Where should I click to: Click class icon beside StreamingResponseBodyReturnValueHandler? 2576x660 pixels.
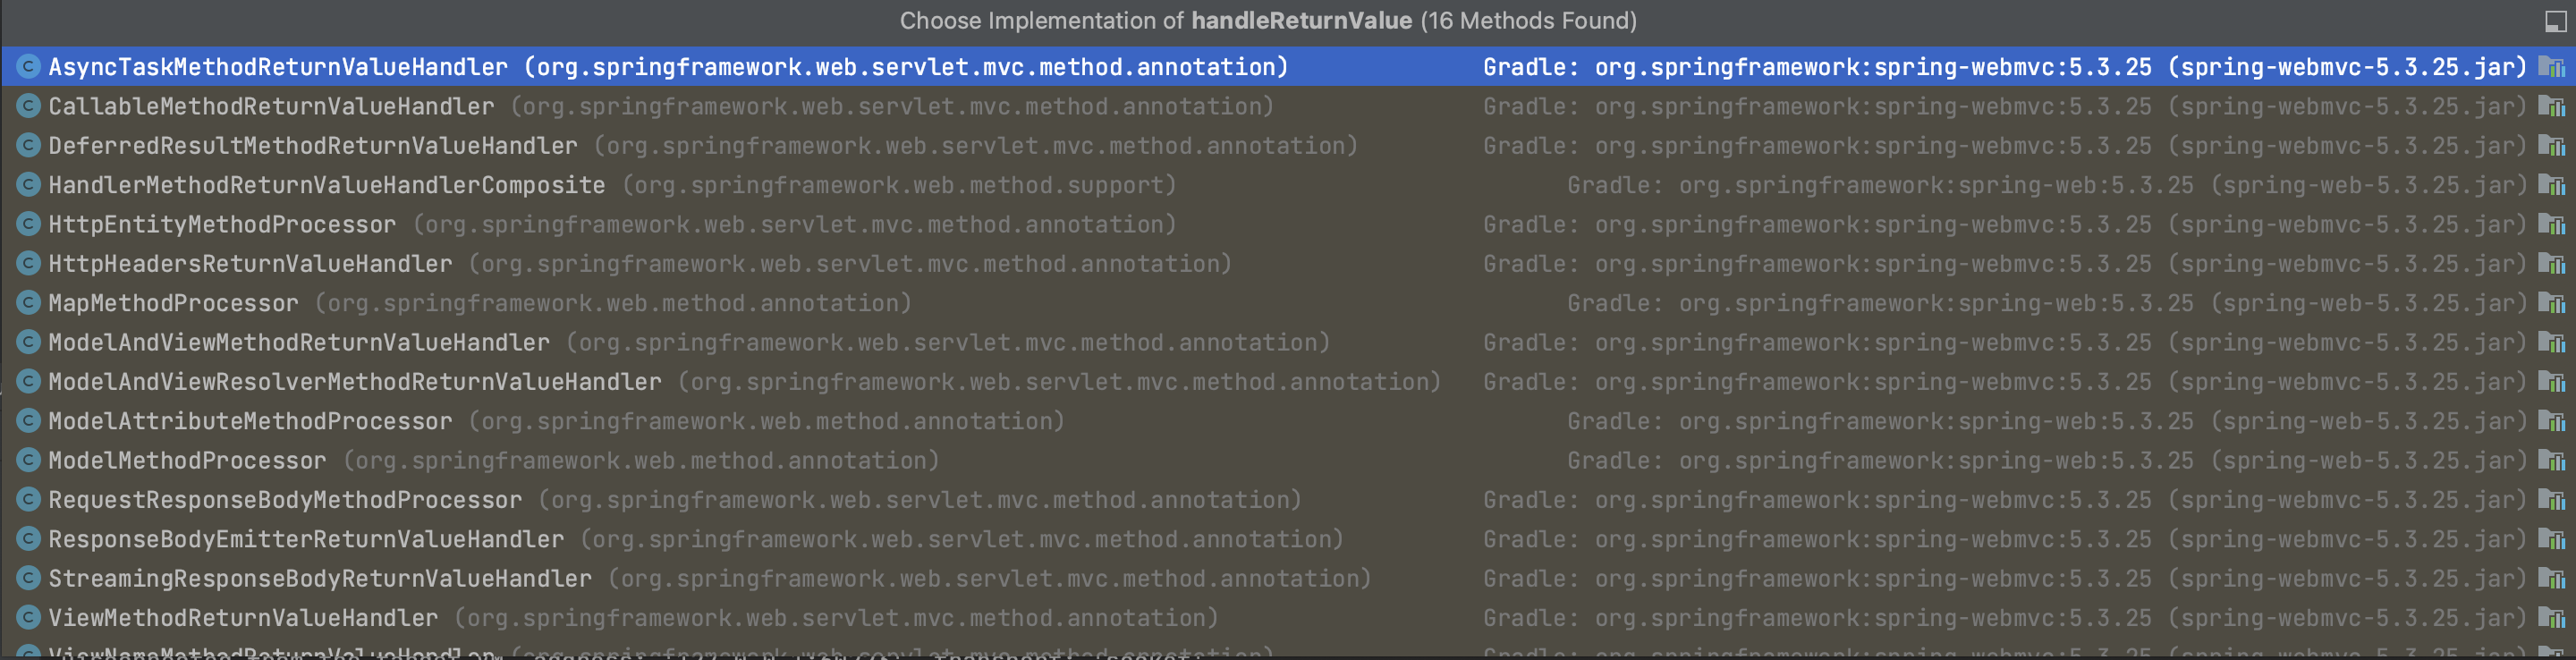pos(29,577)
